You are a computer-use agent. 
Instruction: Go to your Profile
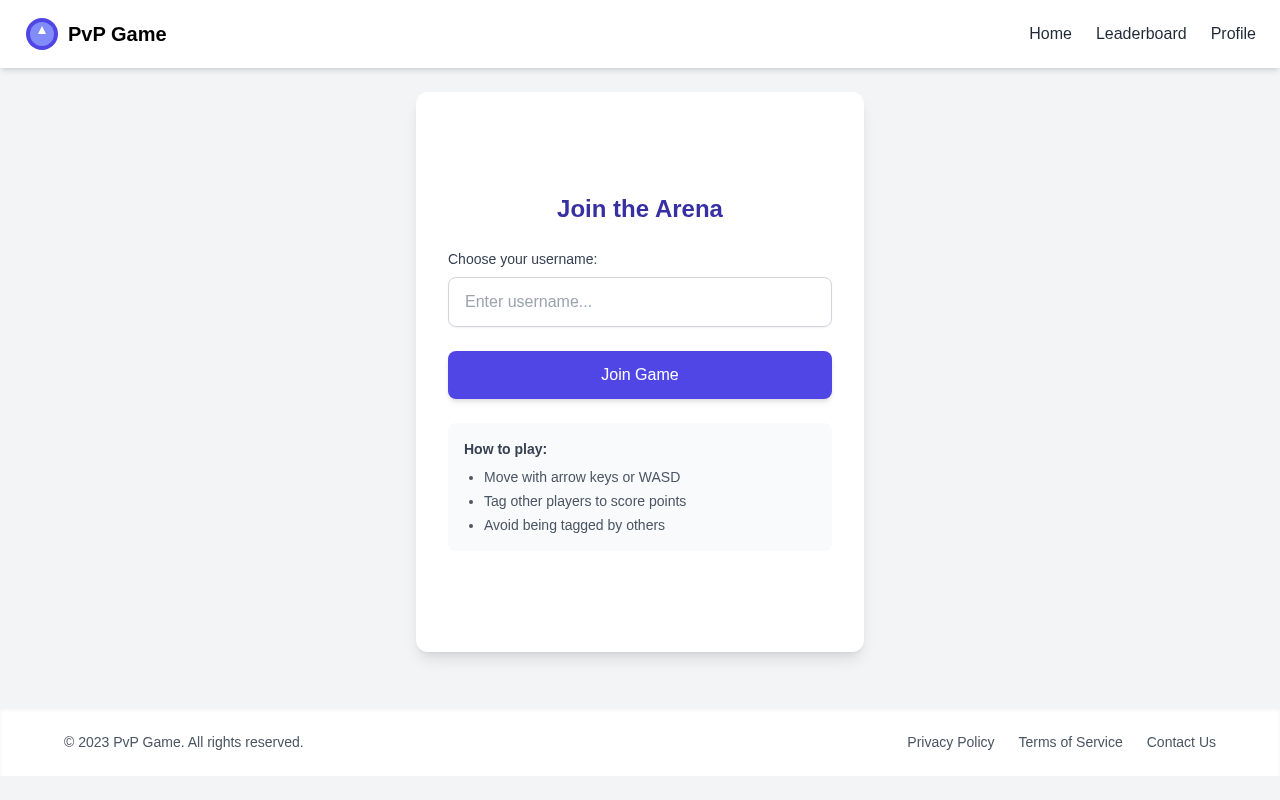[x=1233, y=33]
